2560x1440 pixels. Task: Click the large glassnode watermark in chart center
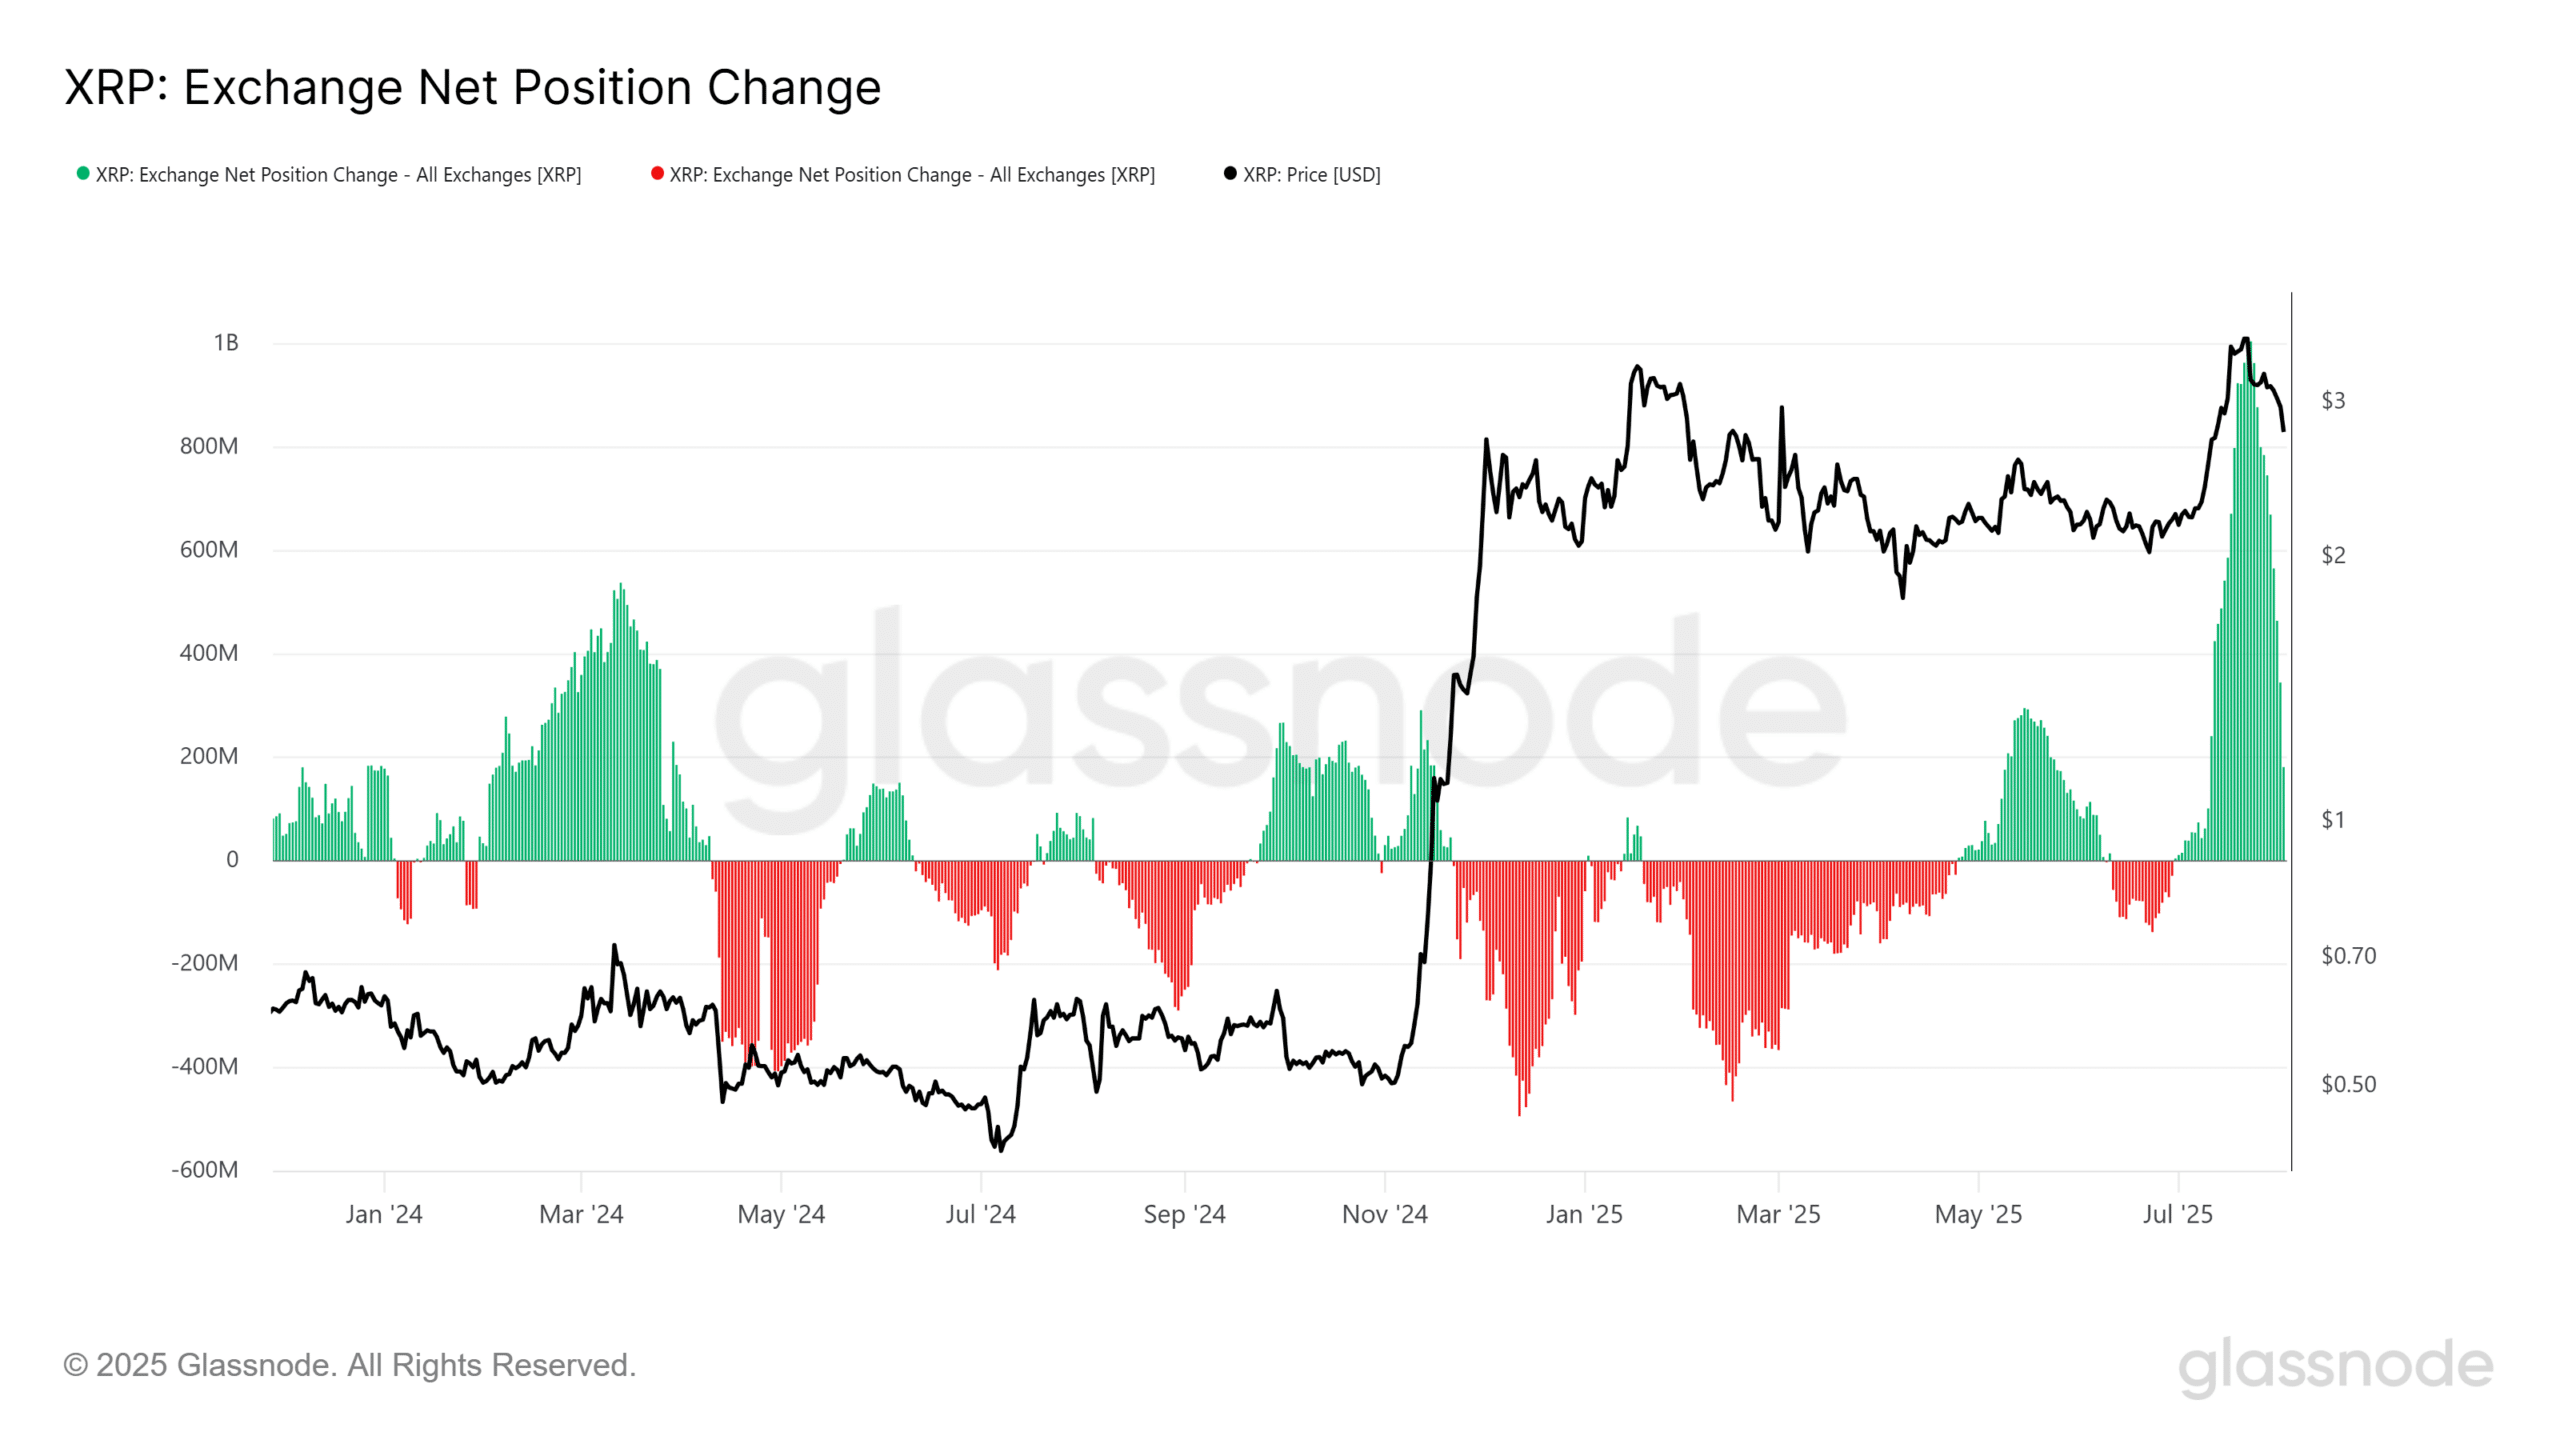point(1280,720)
